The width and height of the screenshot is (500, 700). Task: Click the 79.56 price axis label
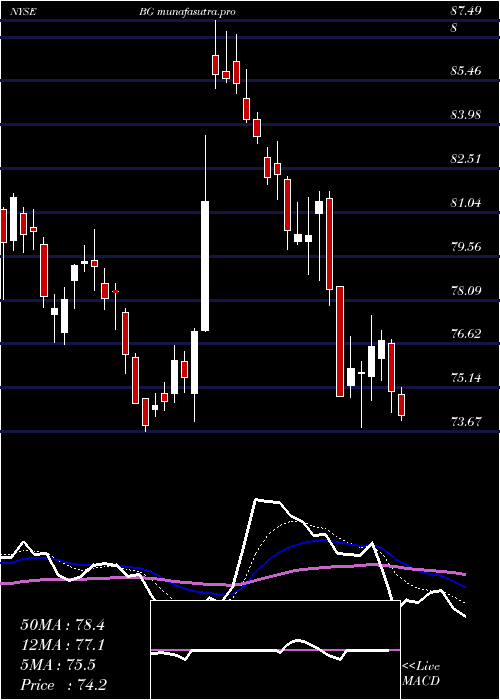(x=467, y=246)
